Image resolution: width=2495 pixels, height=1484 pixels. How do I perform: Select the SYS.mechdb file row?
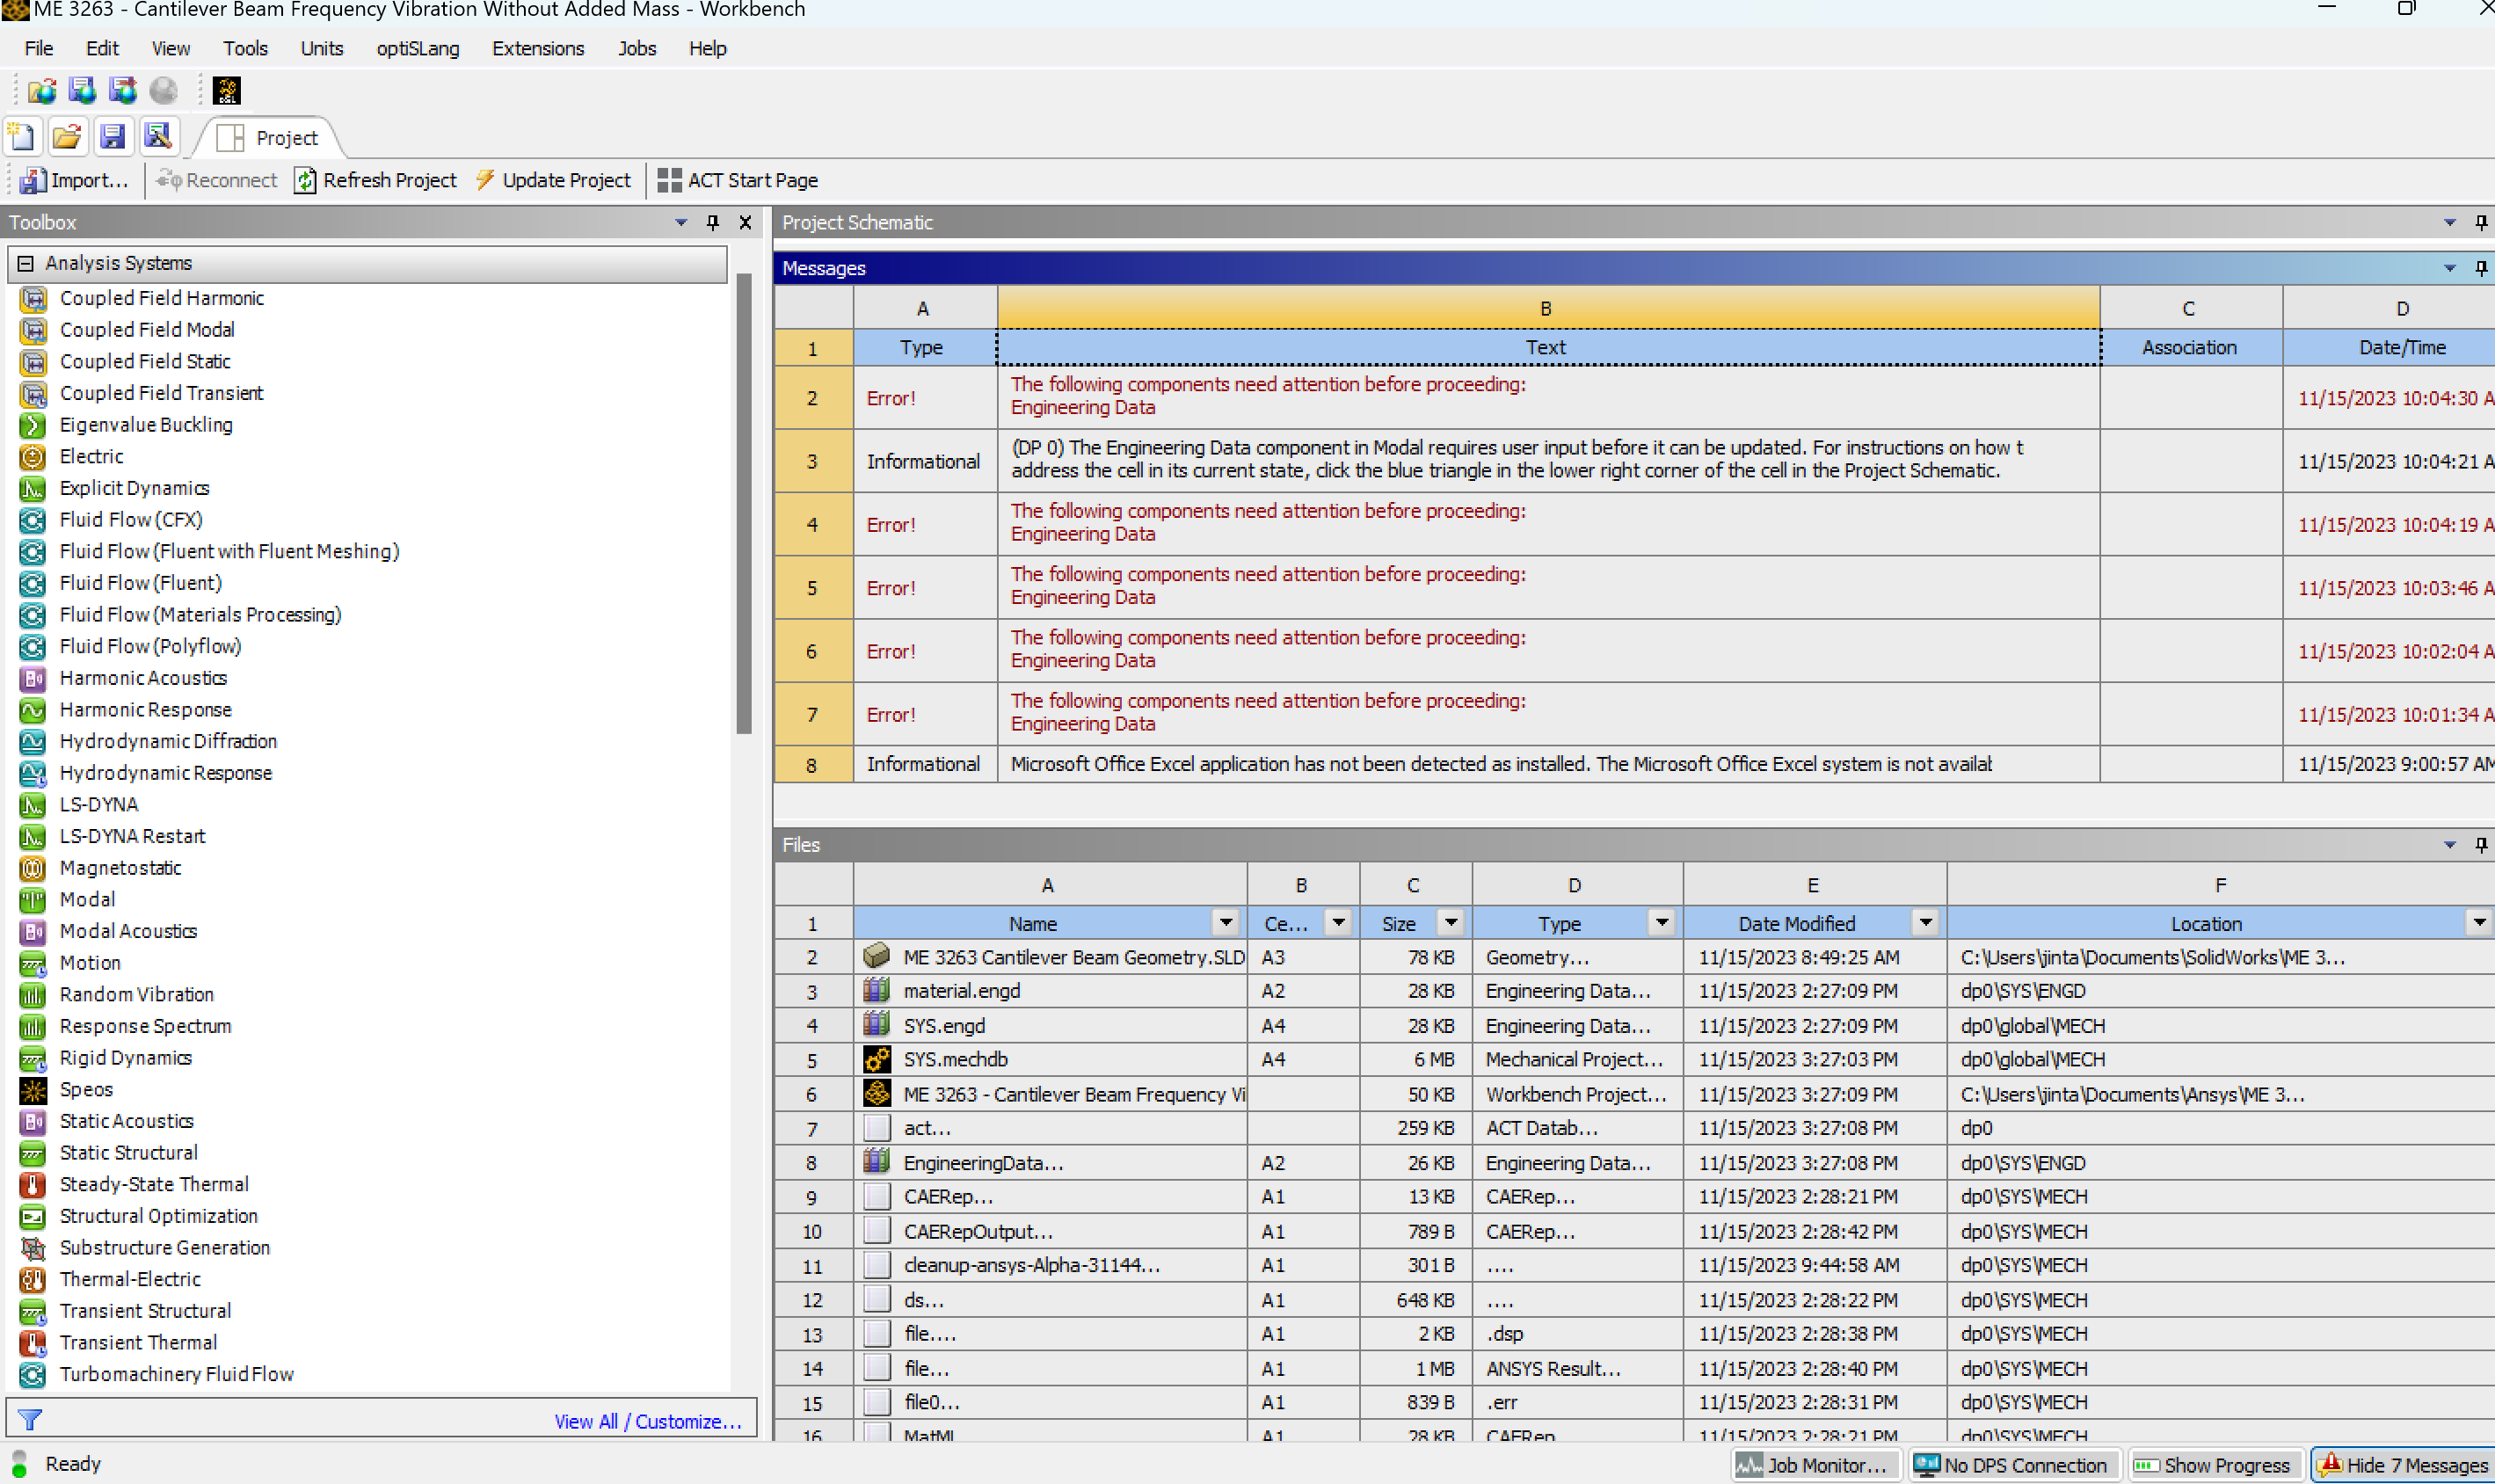[1634, 1059]
